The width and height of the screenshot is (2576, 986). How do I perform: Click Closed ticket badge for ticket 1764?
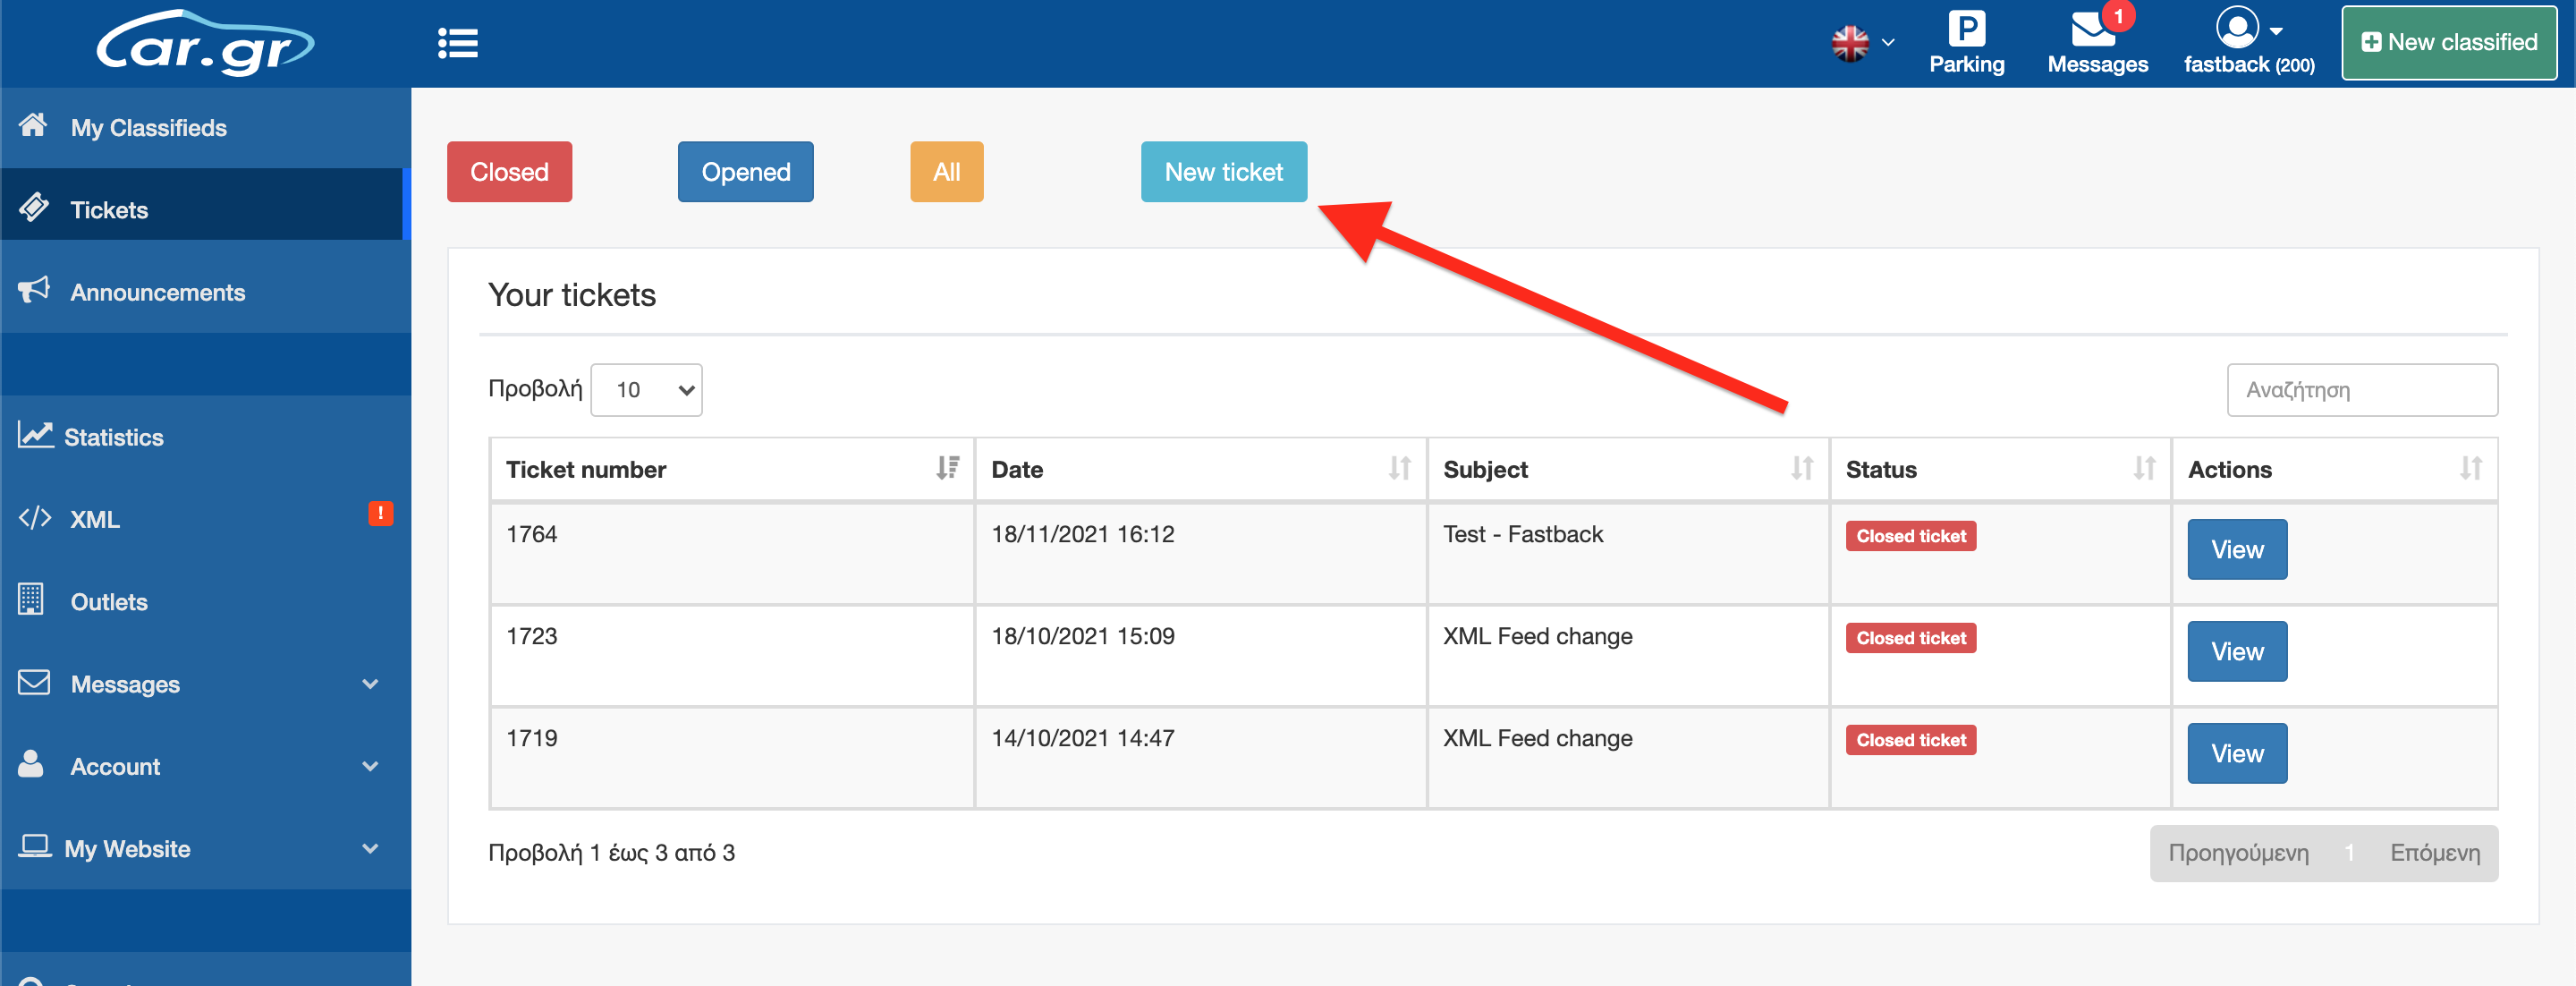(x=1911, y=536)
